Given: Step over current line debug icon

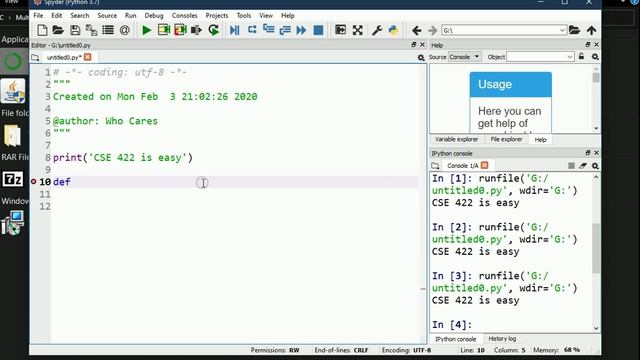Looking at the screenshot, I should [252, 30].
